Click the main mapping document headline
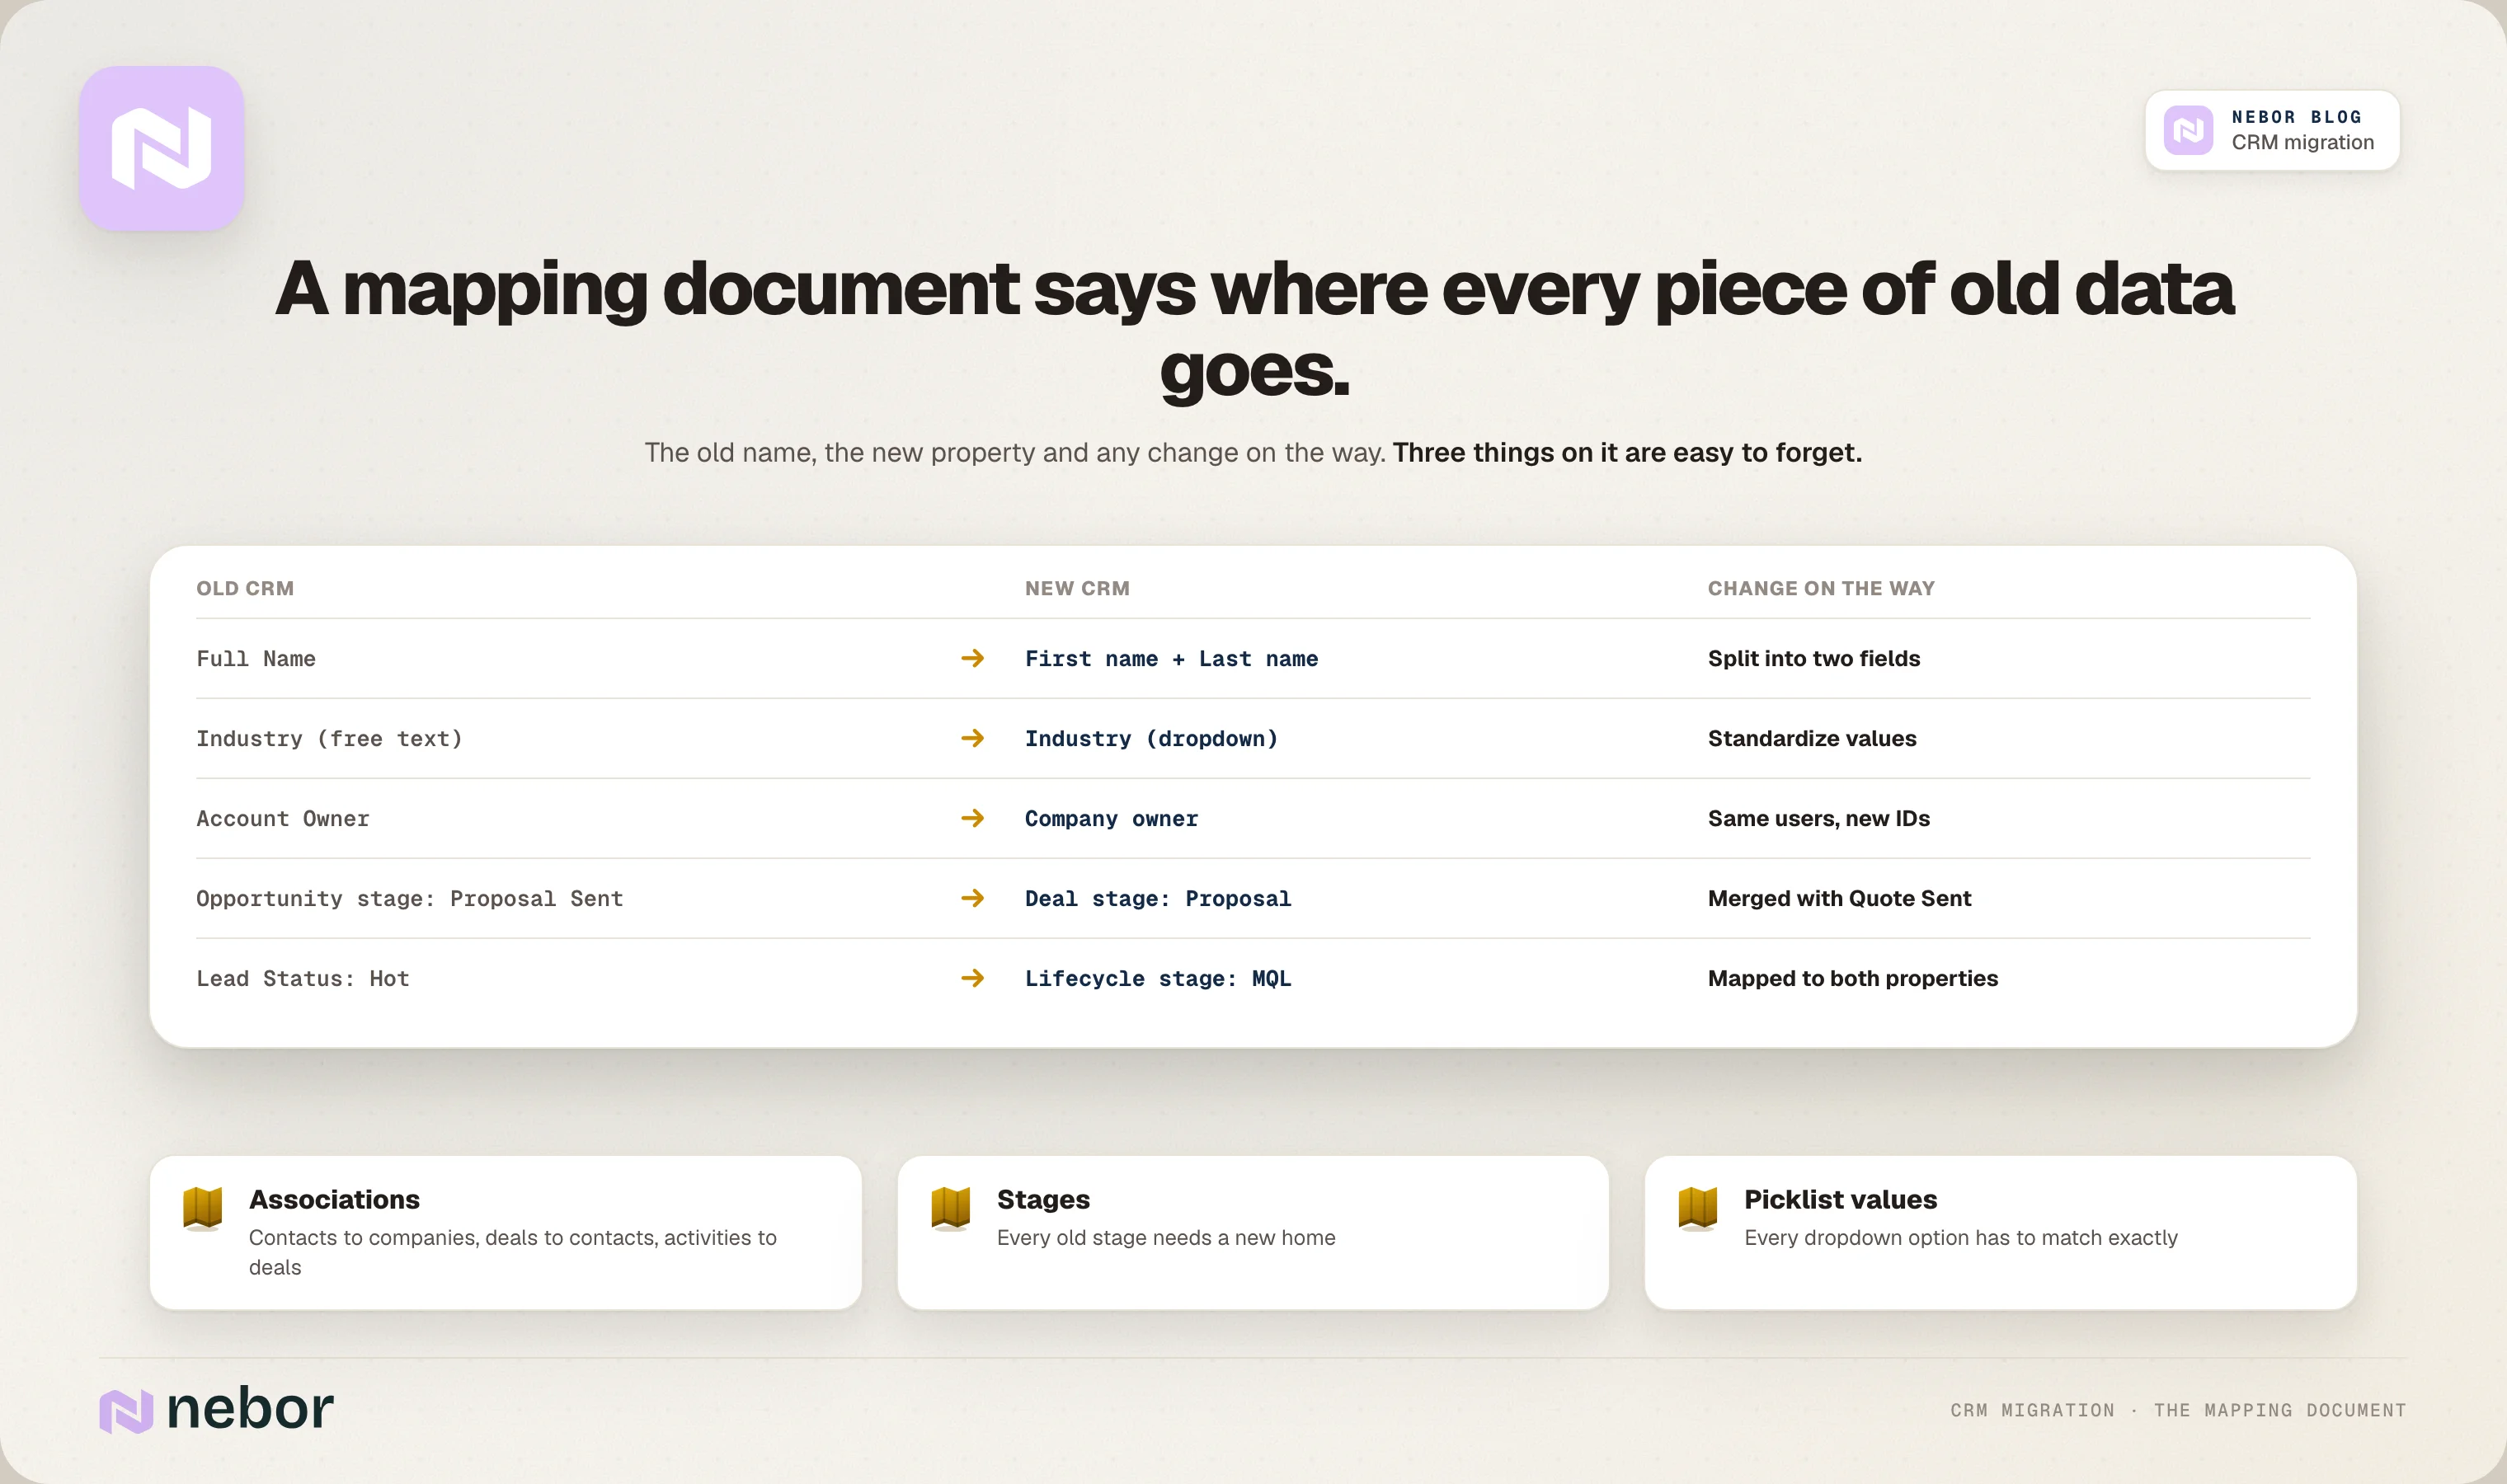The height and width of the screenshot is (1484, 2507). tap(1254, 329)
